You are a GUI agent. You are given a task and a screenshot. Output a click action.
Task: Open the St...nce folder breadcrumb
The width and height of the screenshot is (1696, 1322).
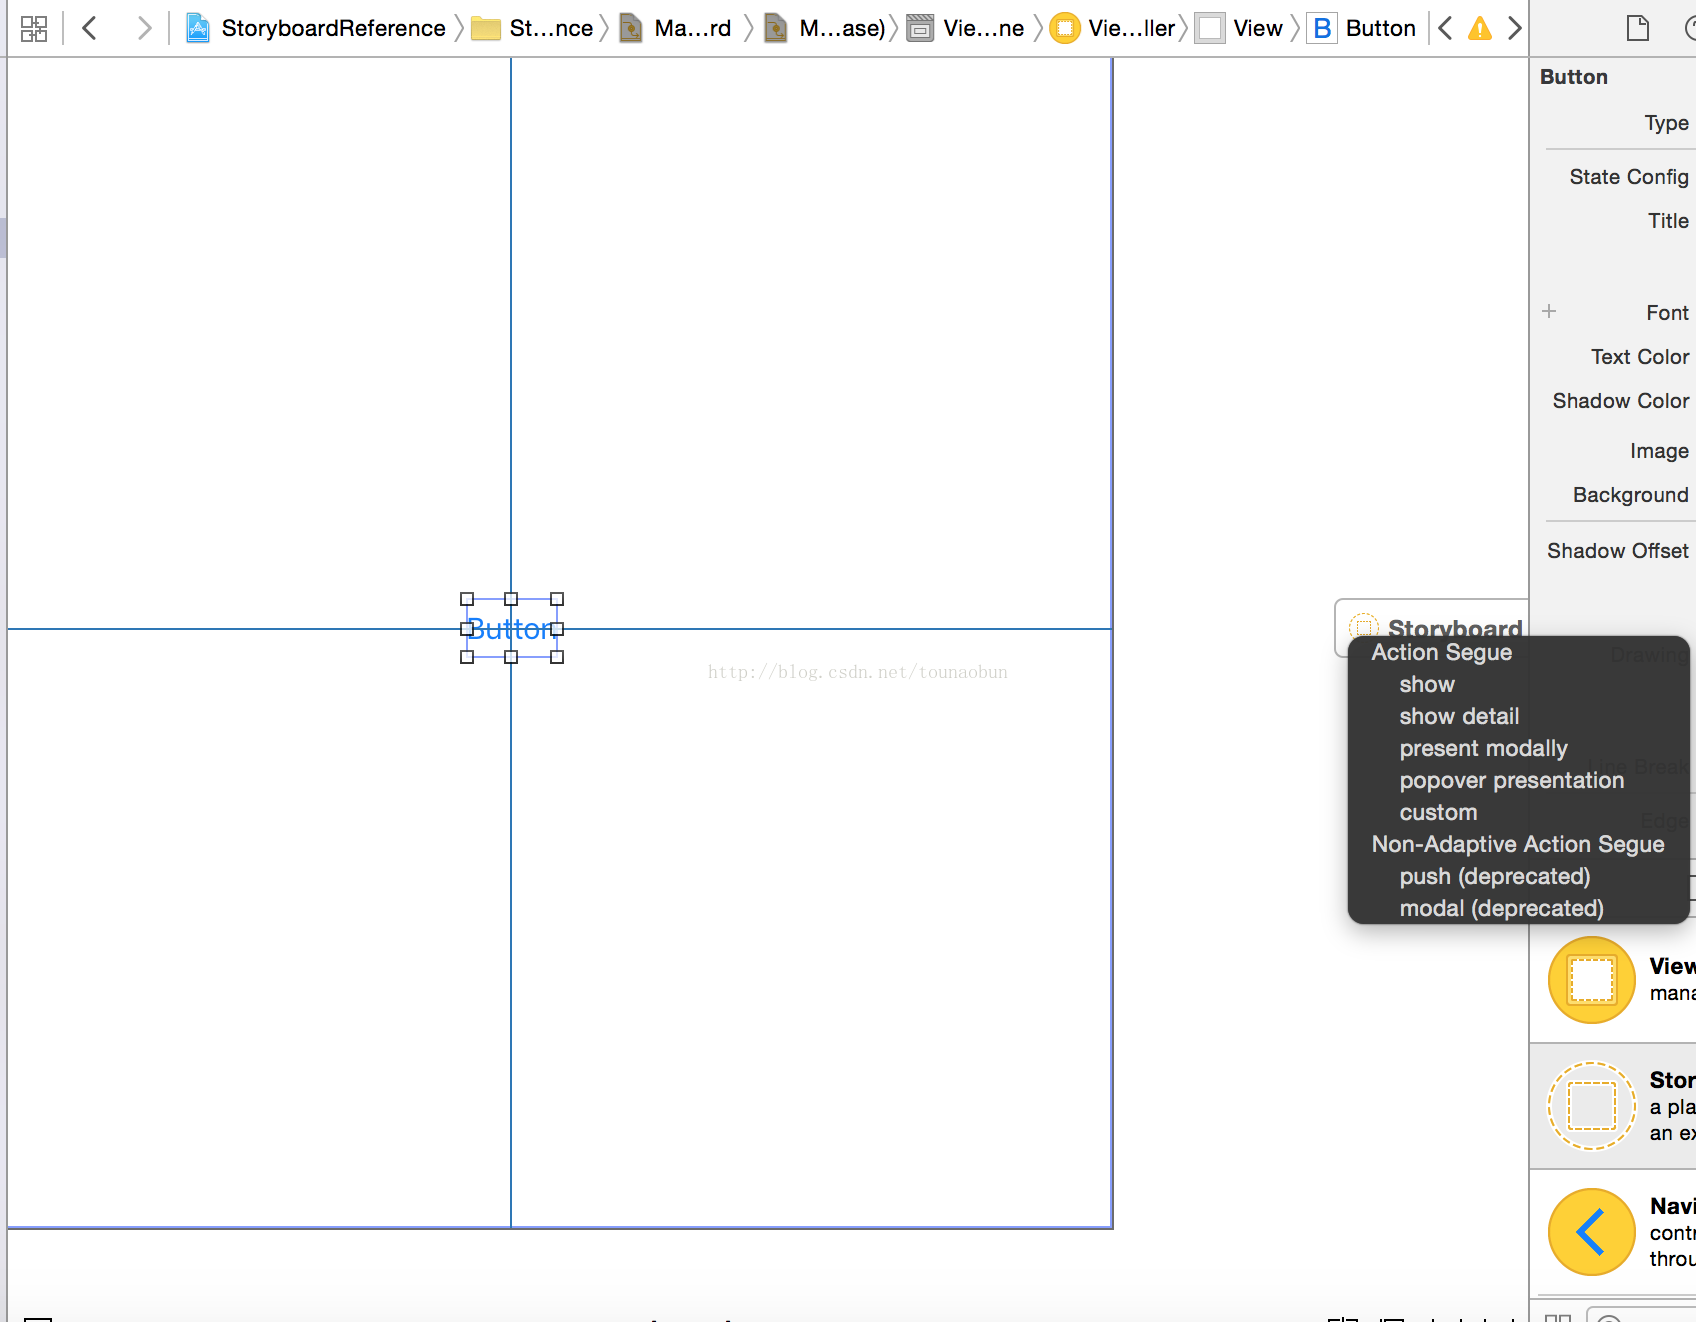(532, 28)
